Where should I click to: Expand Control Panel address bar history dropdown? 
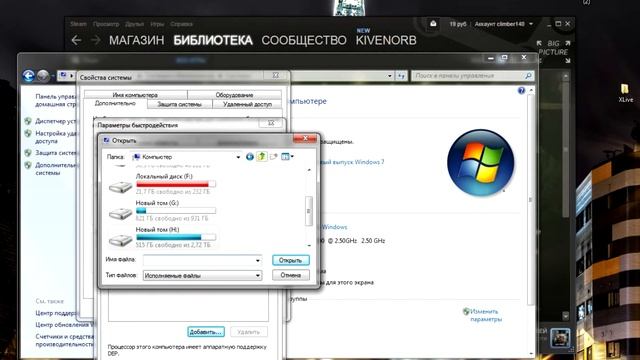pyautogui.click(x=390, y=76)
